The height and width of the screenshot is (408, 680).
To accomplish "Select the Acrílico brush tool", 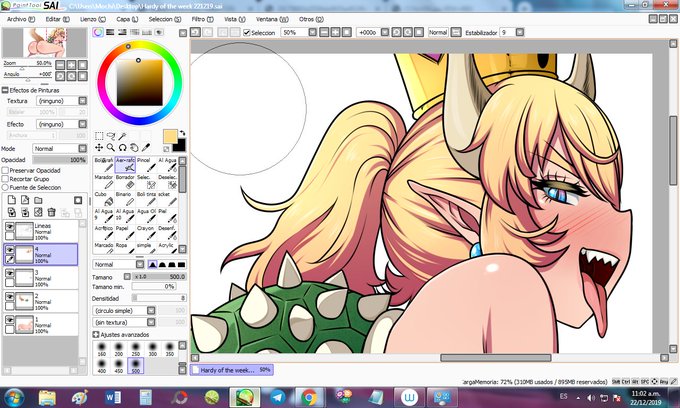I will pyautogui.click(x=104, y=232).
